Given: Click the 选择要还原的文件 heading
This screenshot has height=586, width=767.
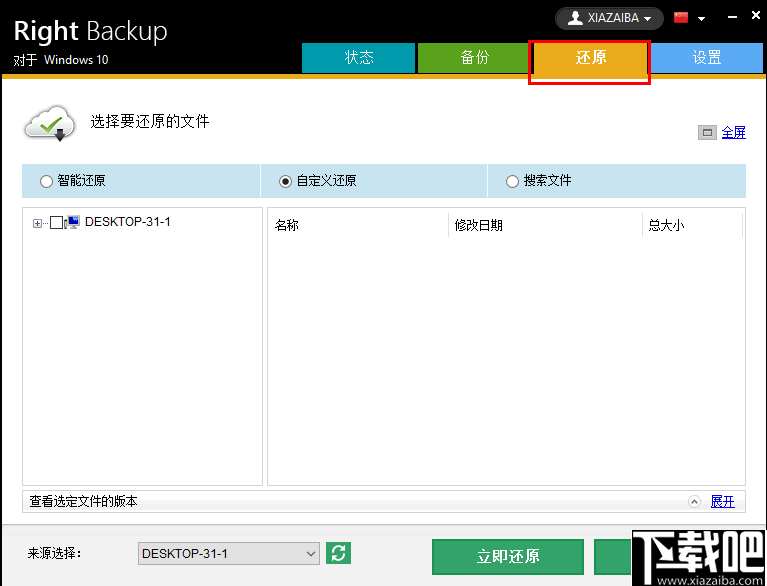Looking at the screenshot, I should click(x=150, y=121).
